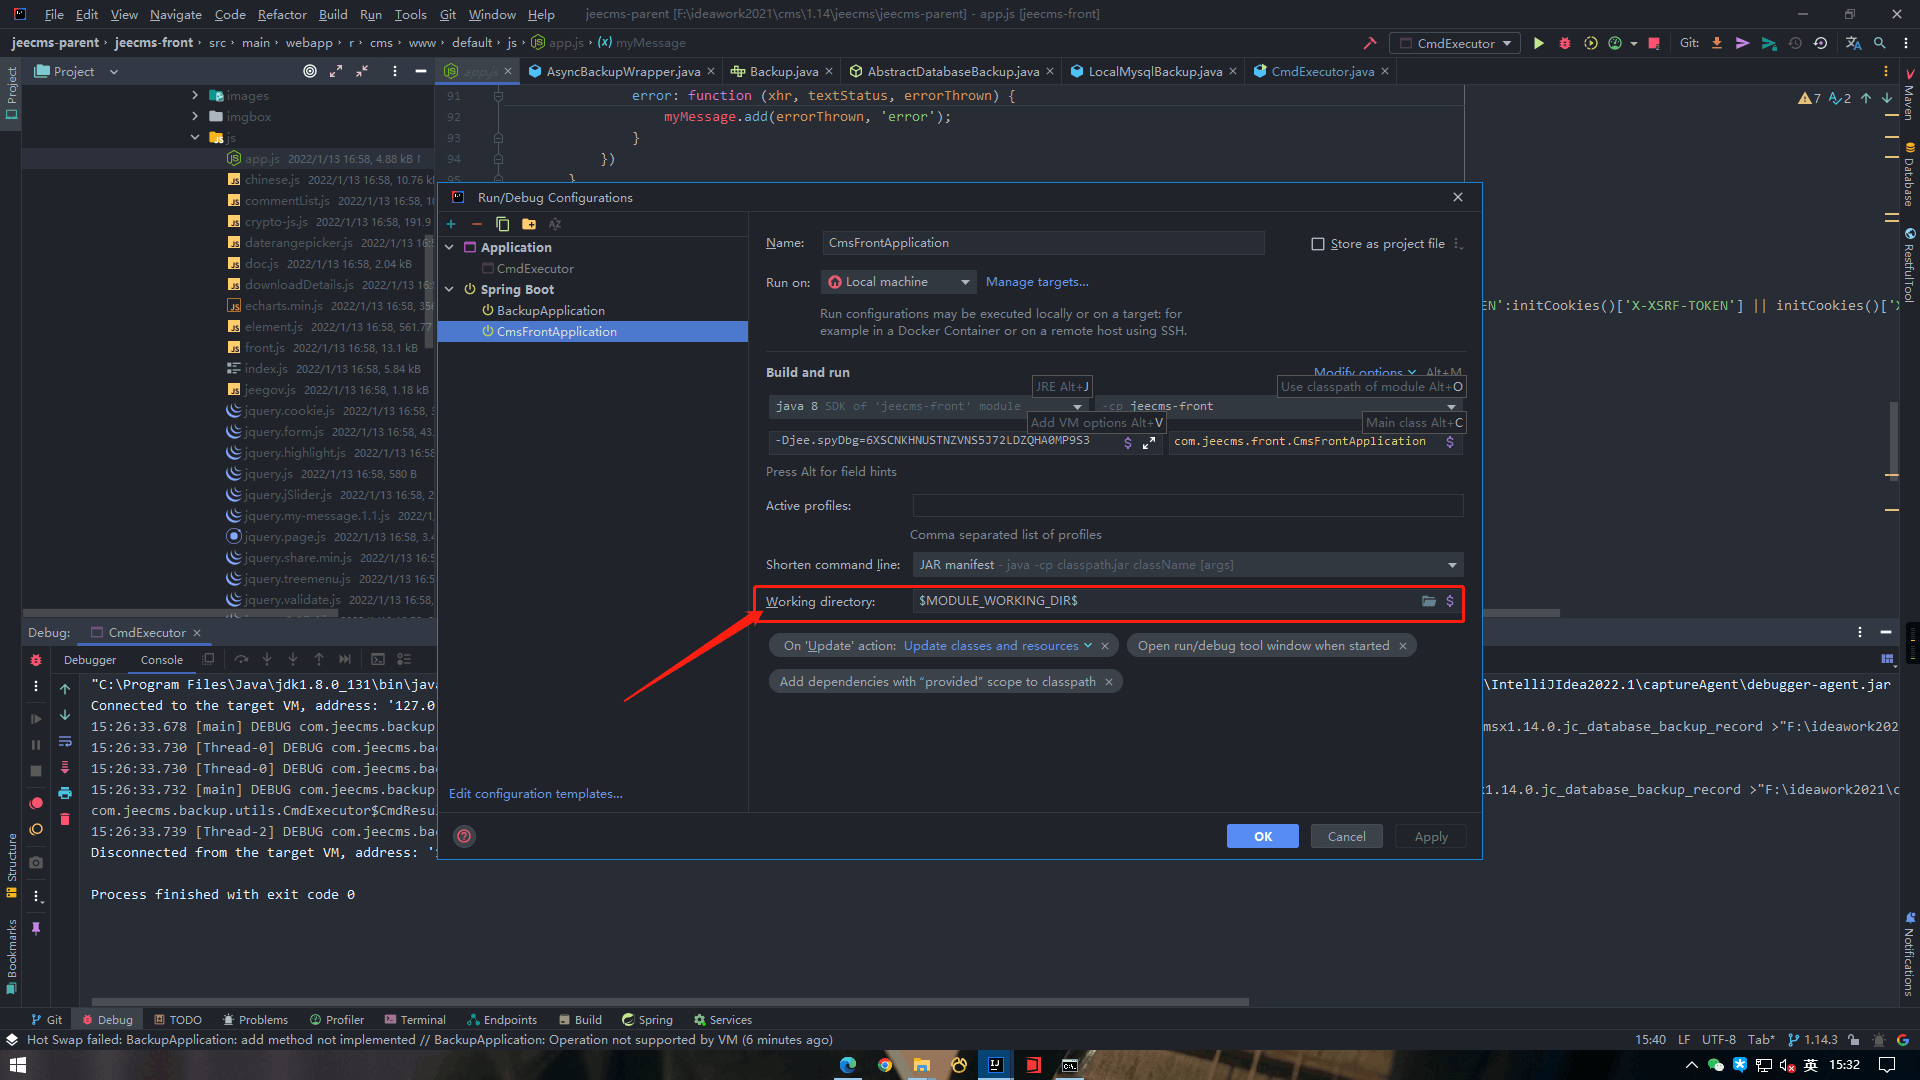The image size is (1920, 1080).
Task: Toggle the Store as project file checkbox
Action: click(1318, 244)
